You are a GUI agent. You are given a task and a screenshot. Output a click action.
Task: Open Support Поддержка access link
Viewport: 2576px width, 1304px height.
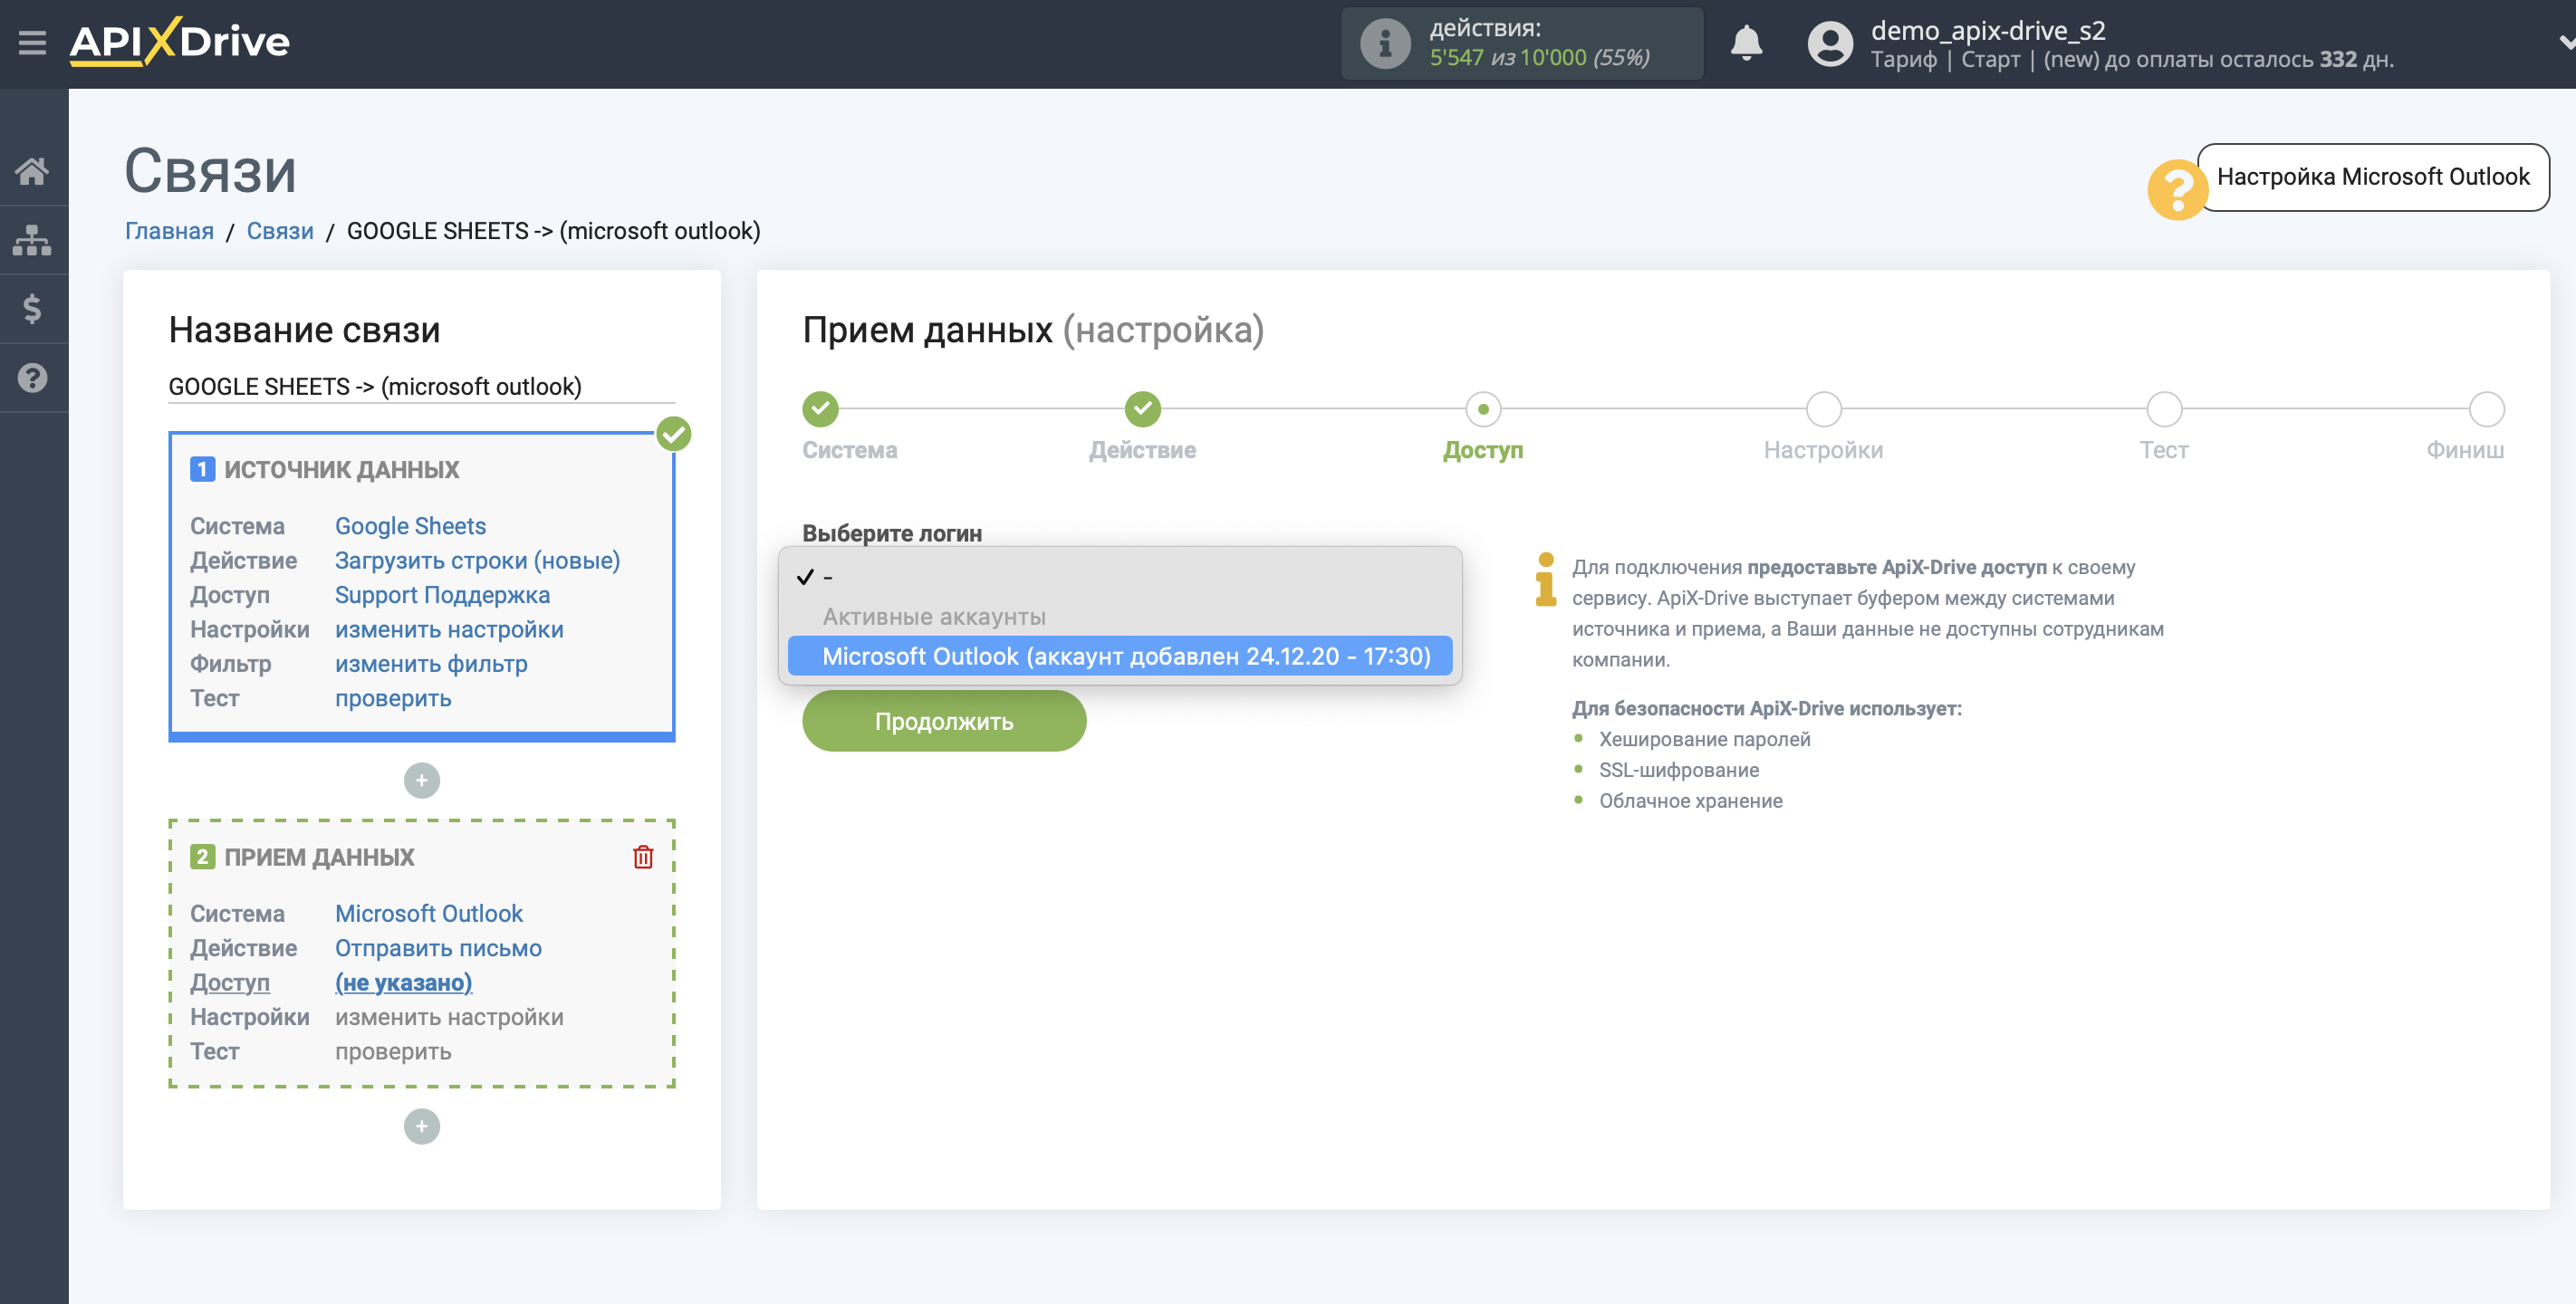tap(442, 595)
